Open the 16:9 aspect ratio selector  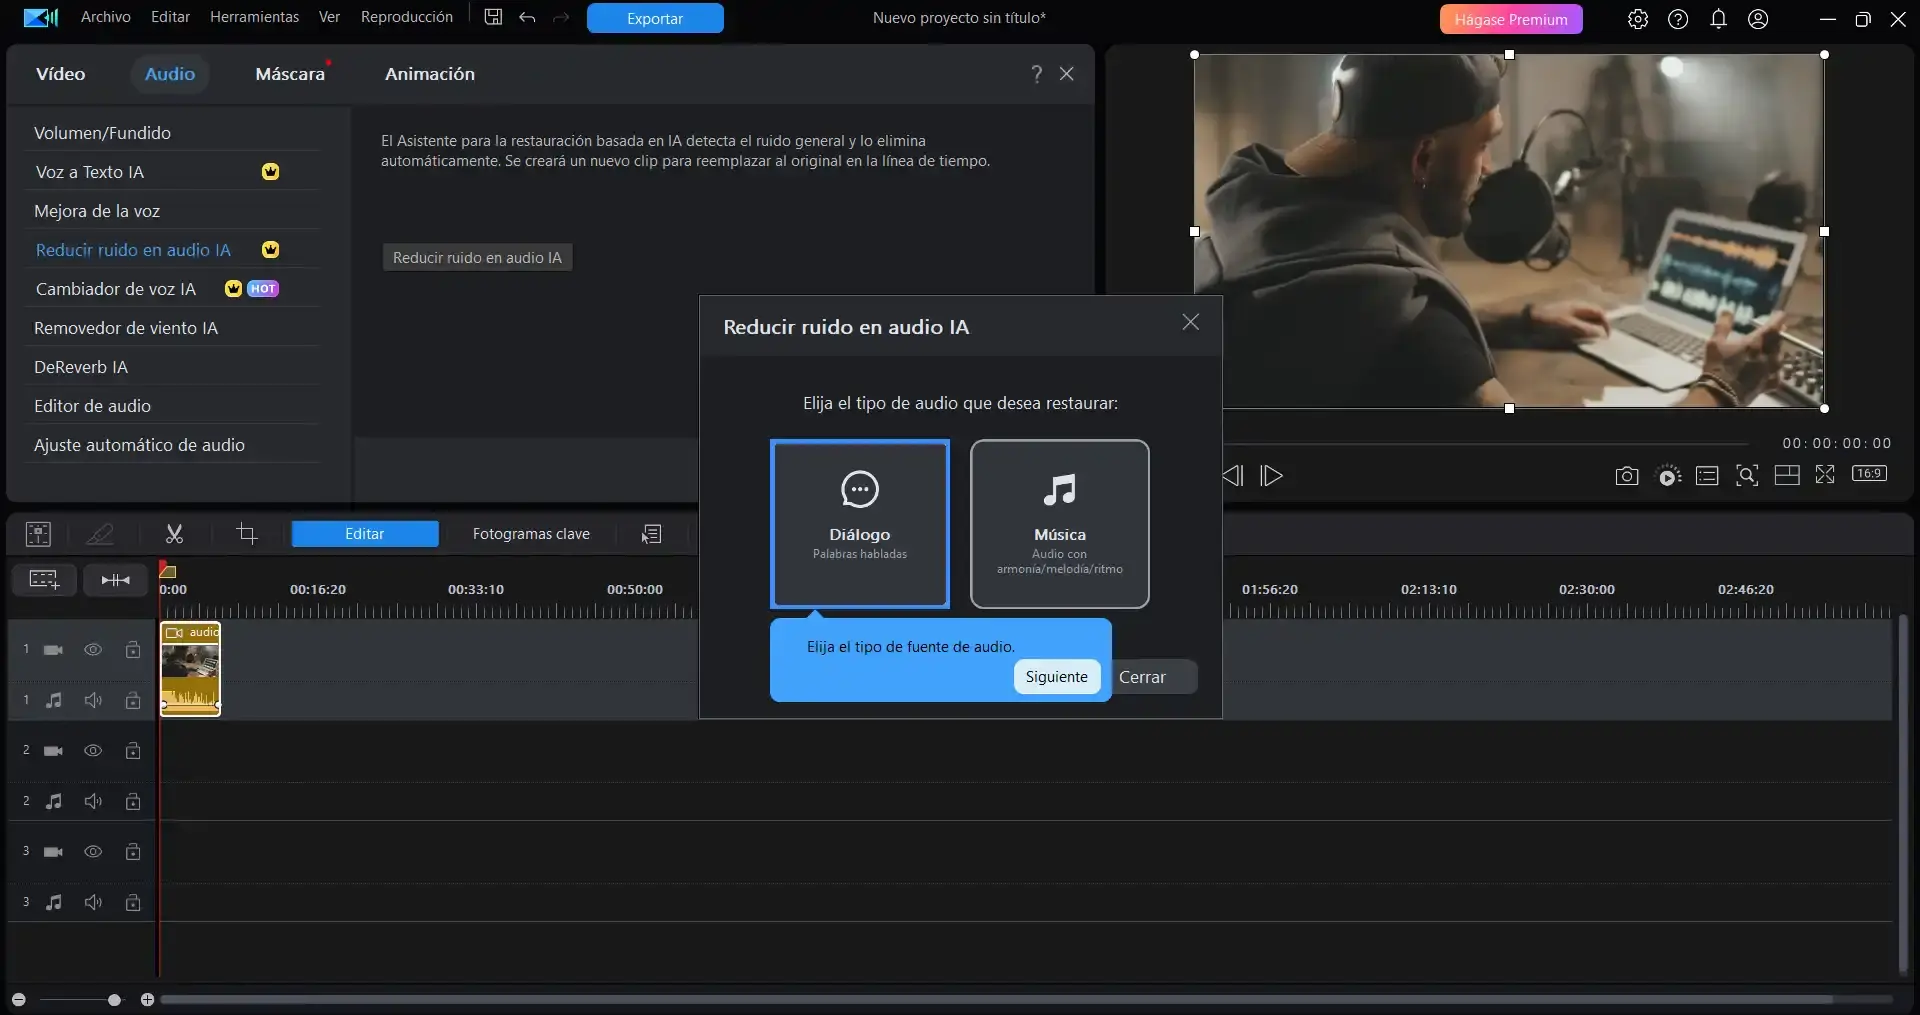pos(1869,474)
